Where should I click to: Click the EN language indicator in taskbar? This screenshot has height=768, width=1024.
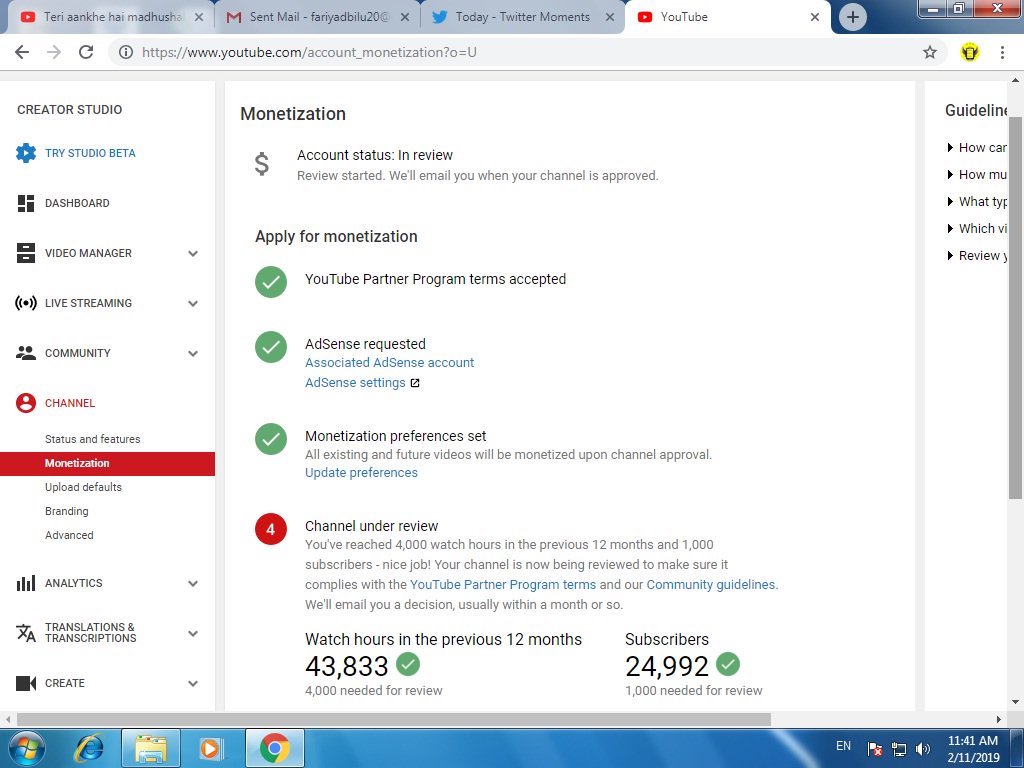point(843,746)
